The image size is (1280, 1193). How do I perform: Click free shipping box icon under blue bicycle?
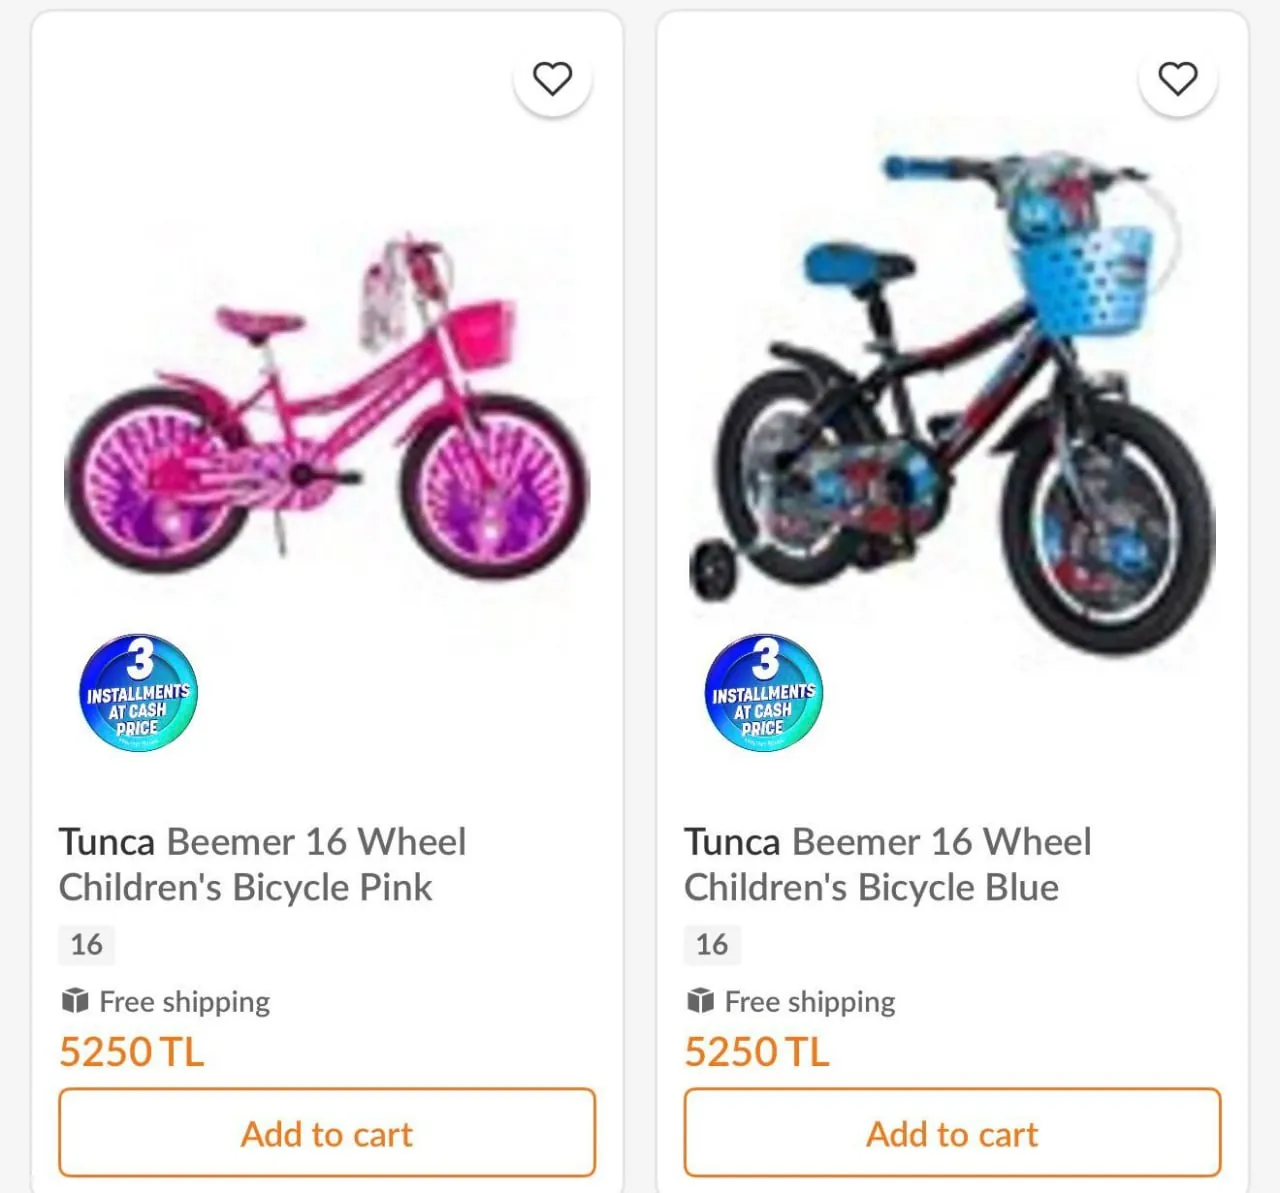[700, 1000]
